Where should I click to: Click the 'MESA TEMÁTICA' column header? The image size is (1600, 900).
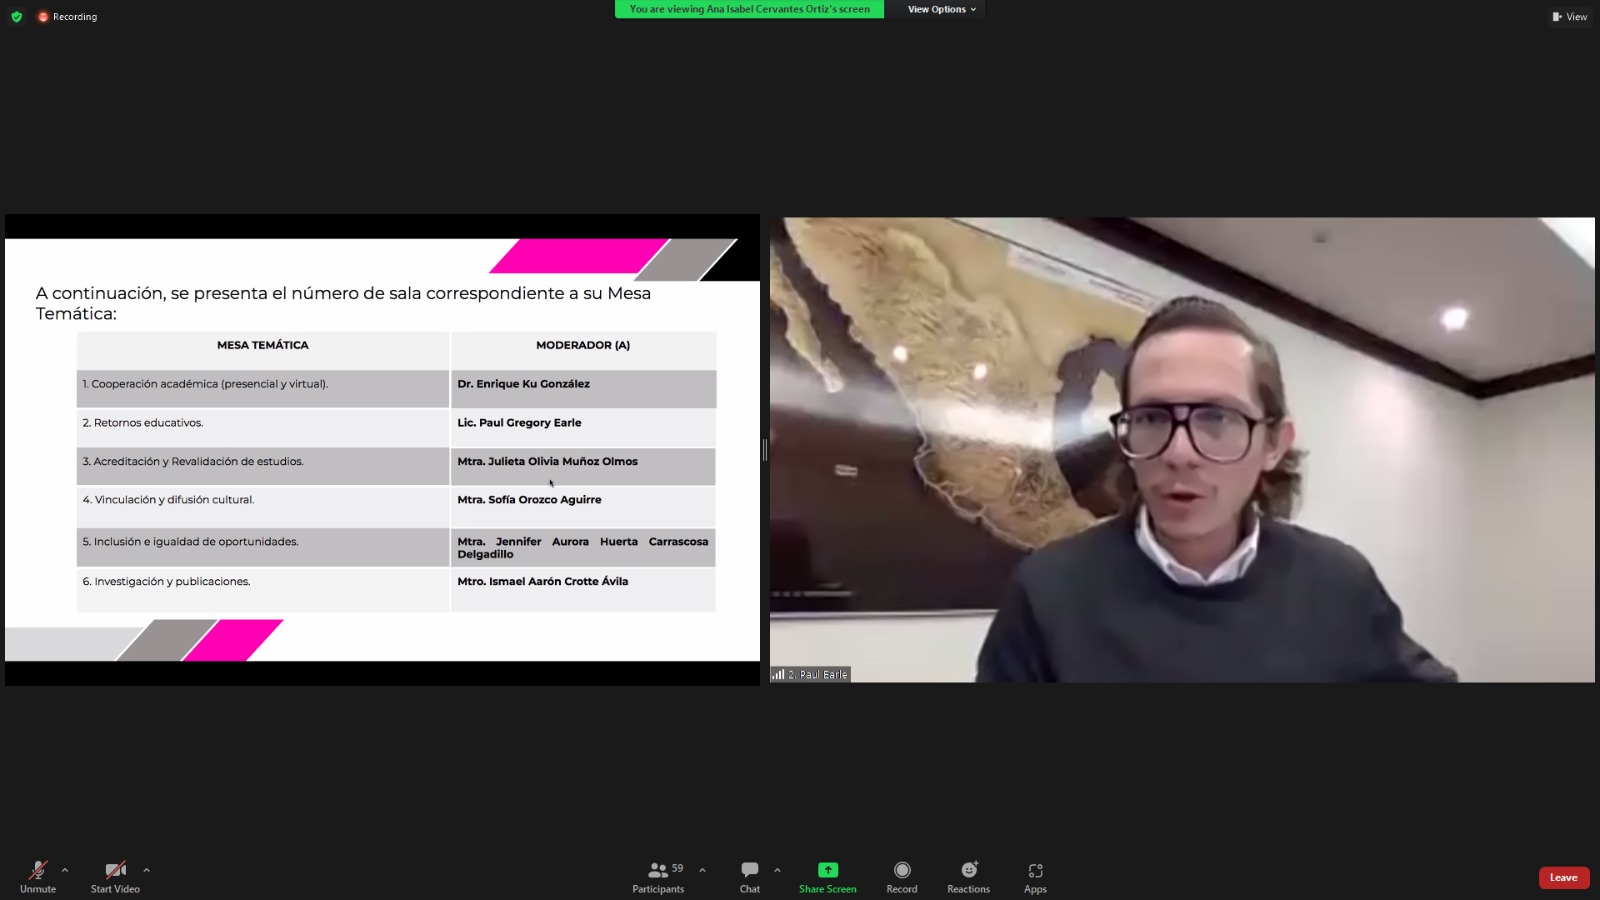tap(263, 345)
